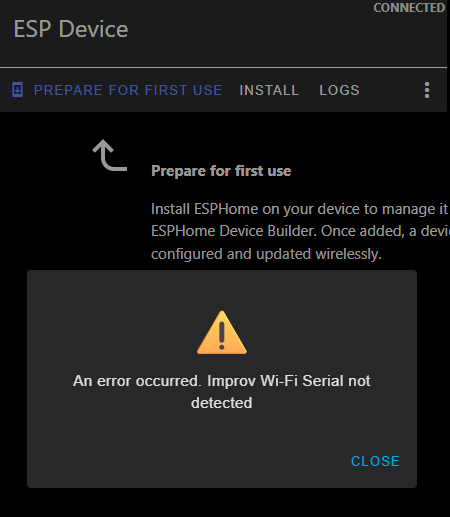The width and height of the screenshot is (450, 517).
Task: Click the ESPHome Device Builder text line
Action: tap(300, 231)
